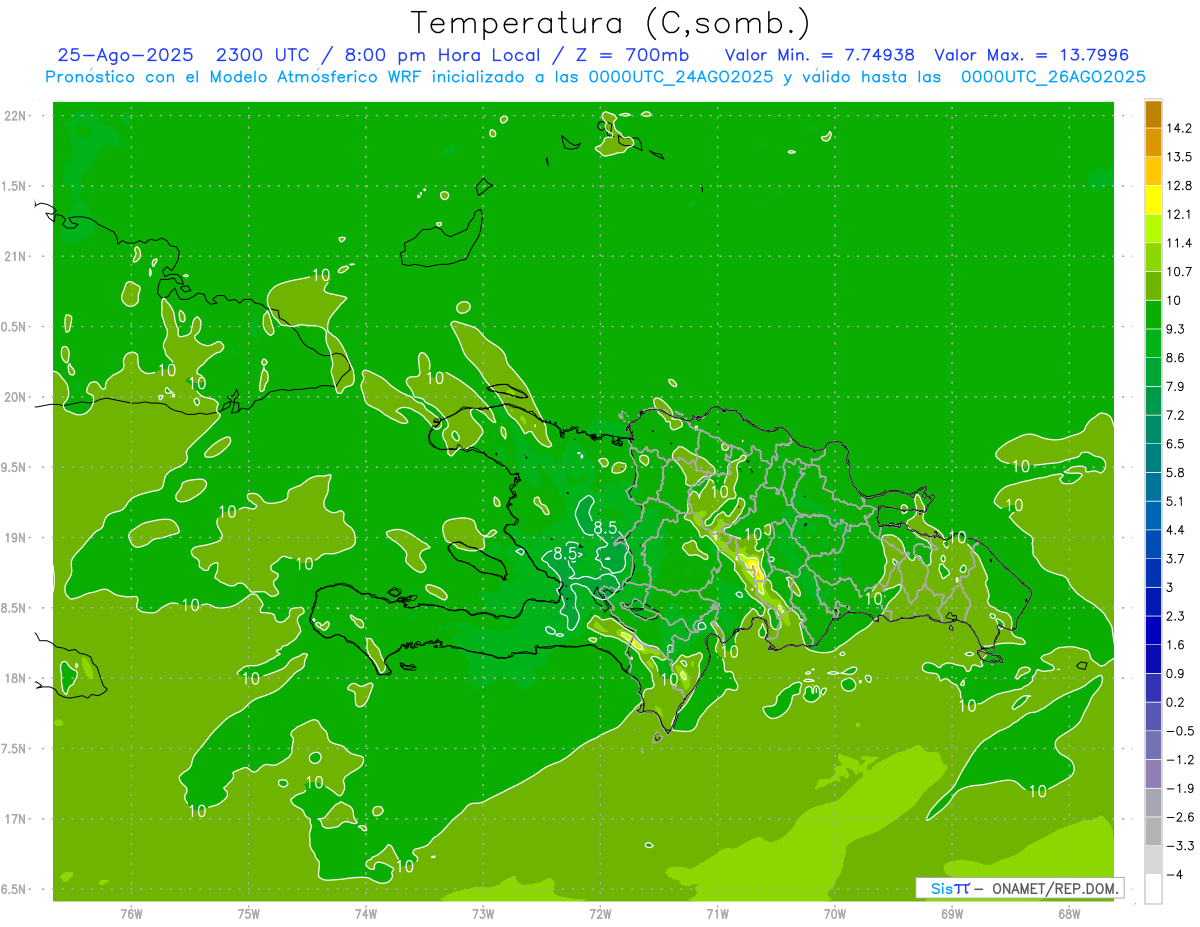Click the colorbar label '11.4'

(x=1178, y=243)
